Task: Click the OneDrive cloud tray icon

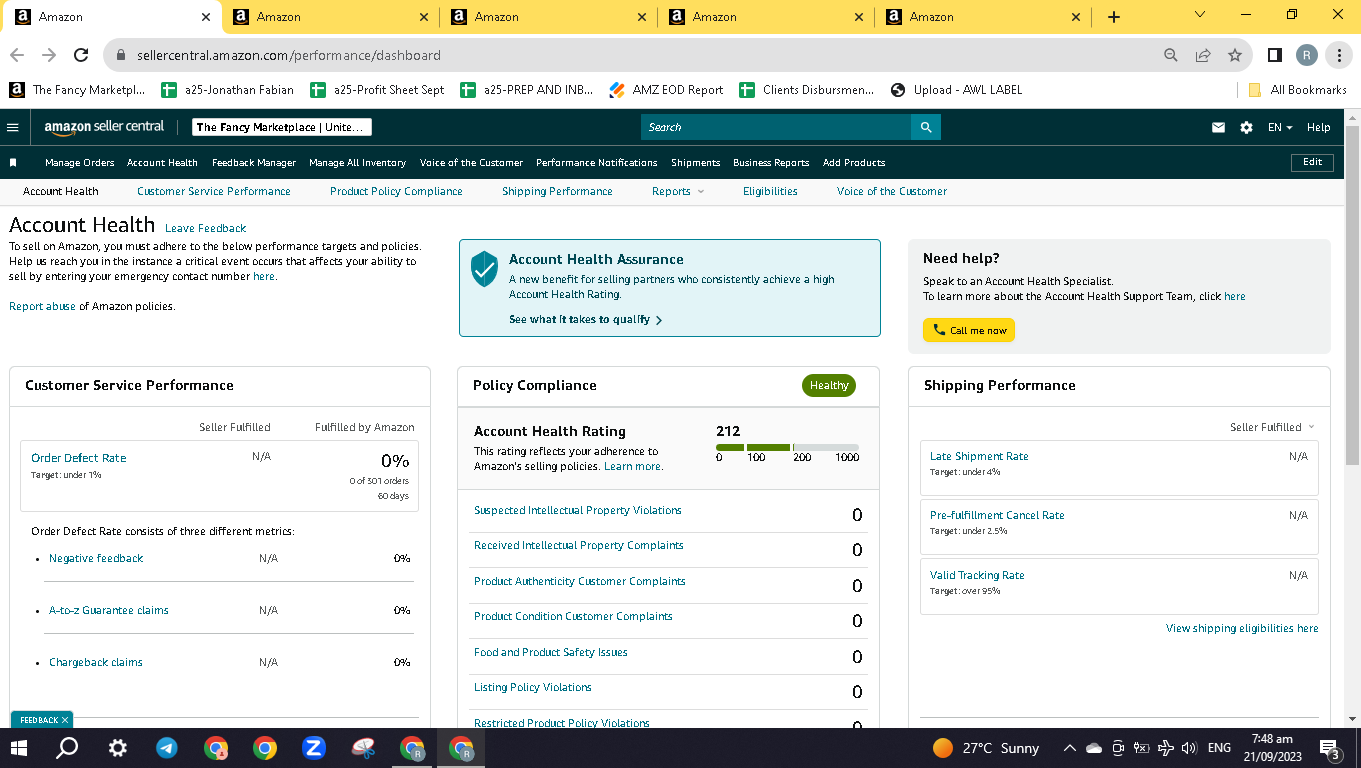Action: (1093, 748)
